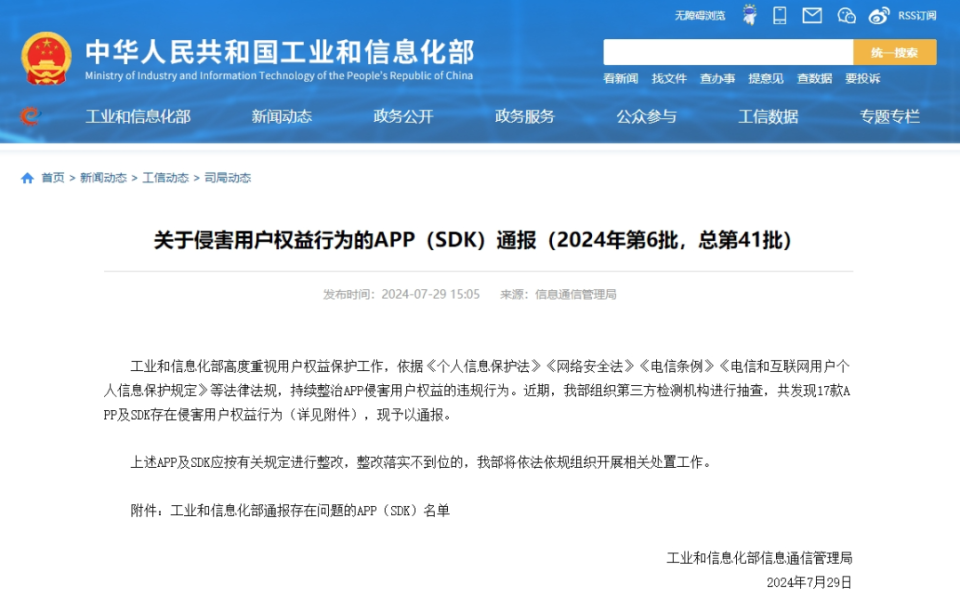
Task: Go to 工信动态 in the breadcrumb
Action: pyautogui.click(x=165, y=178)
